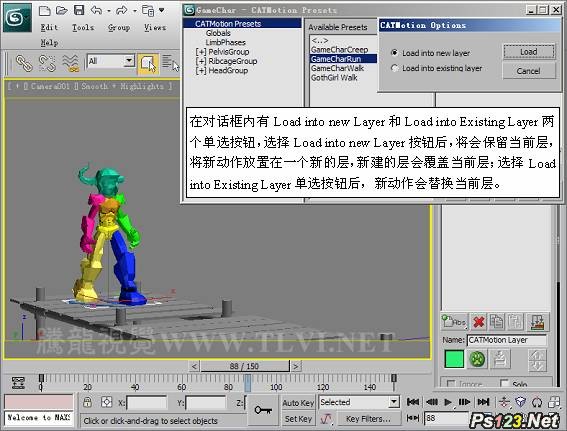Save the scene with the floppy icon

tap(79, 10)
